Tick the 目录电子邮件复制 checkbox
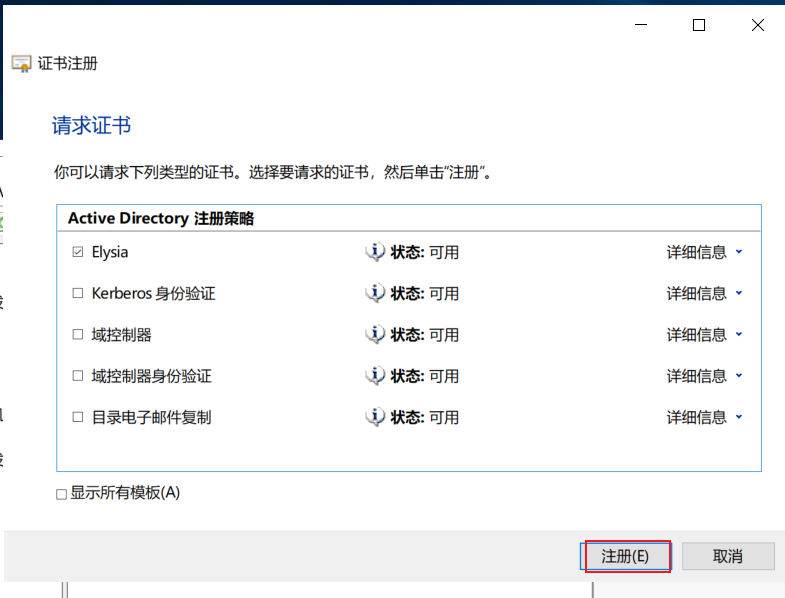The height and width of the screenshot is (598, 785). click(x=78, y=417)
